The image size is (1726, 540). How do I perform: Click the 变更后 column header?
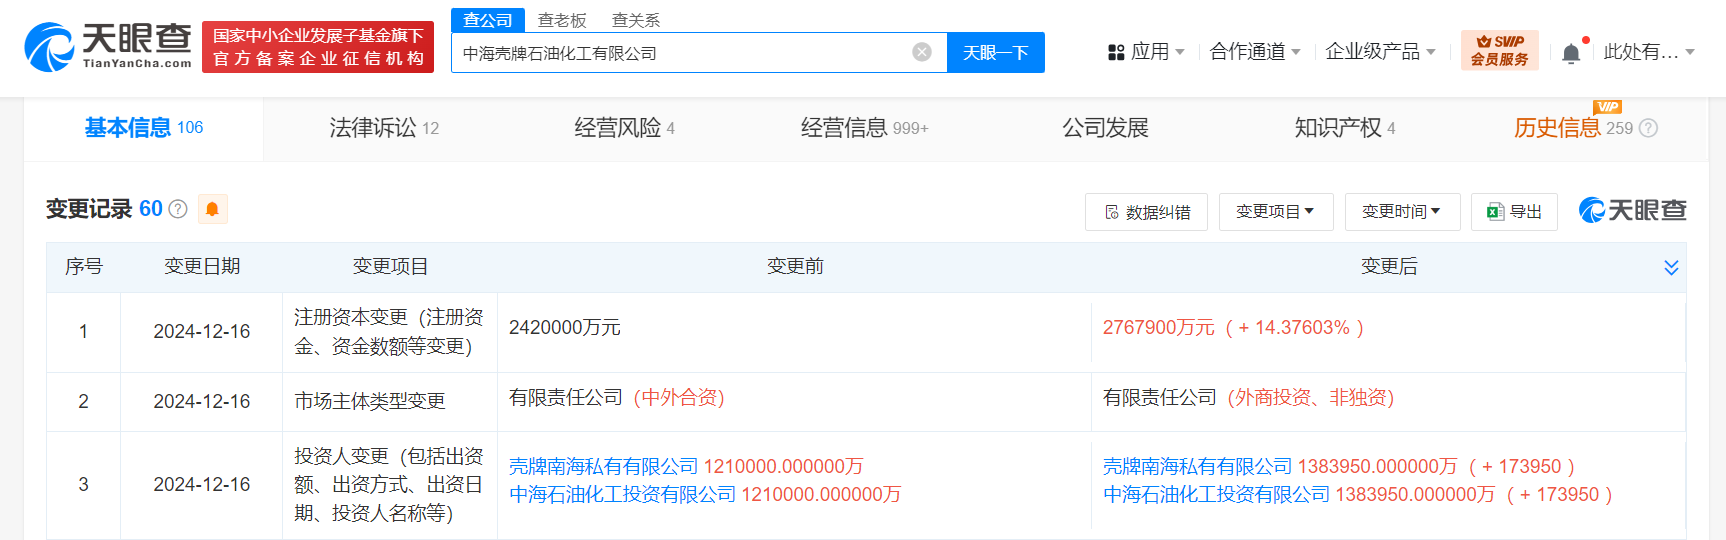coord(1389,266)
